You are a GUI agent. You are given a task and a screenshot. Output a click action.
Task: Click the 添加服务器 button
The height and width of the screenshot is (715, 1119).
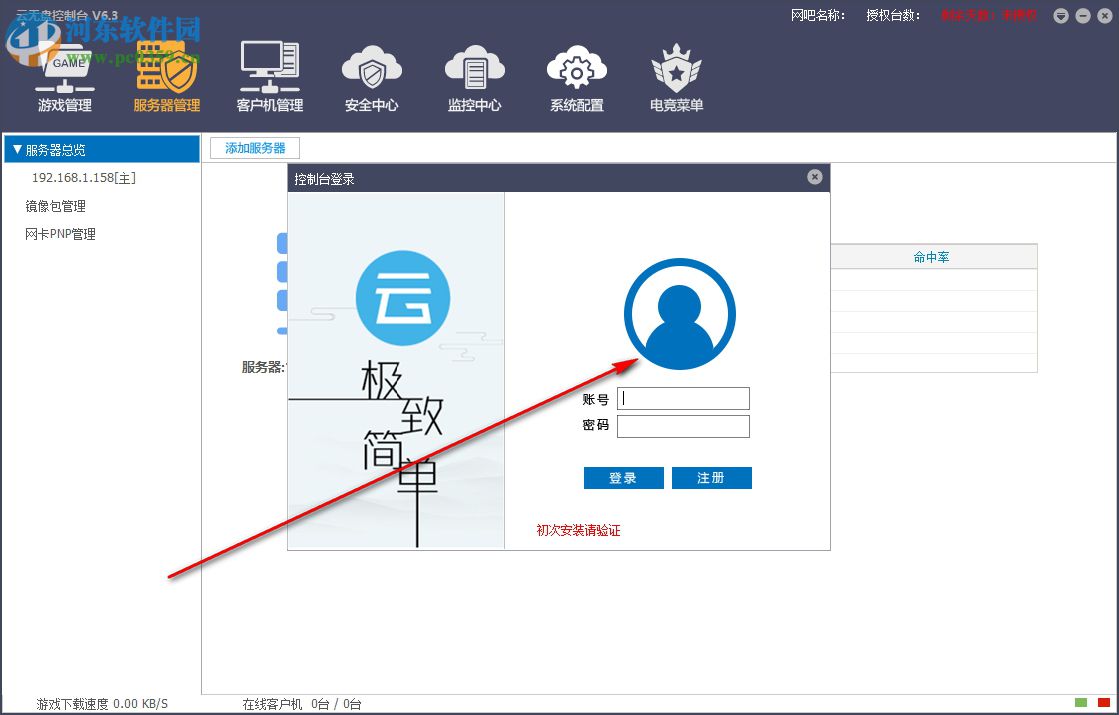(x=254, y=147)
